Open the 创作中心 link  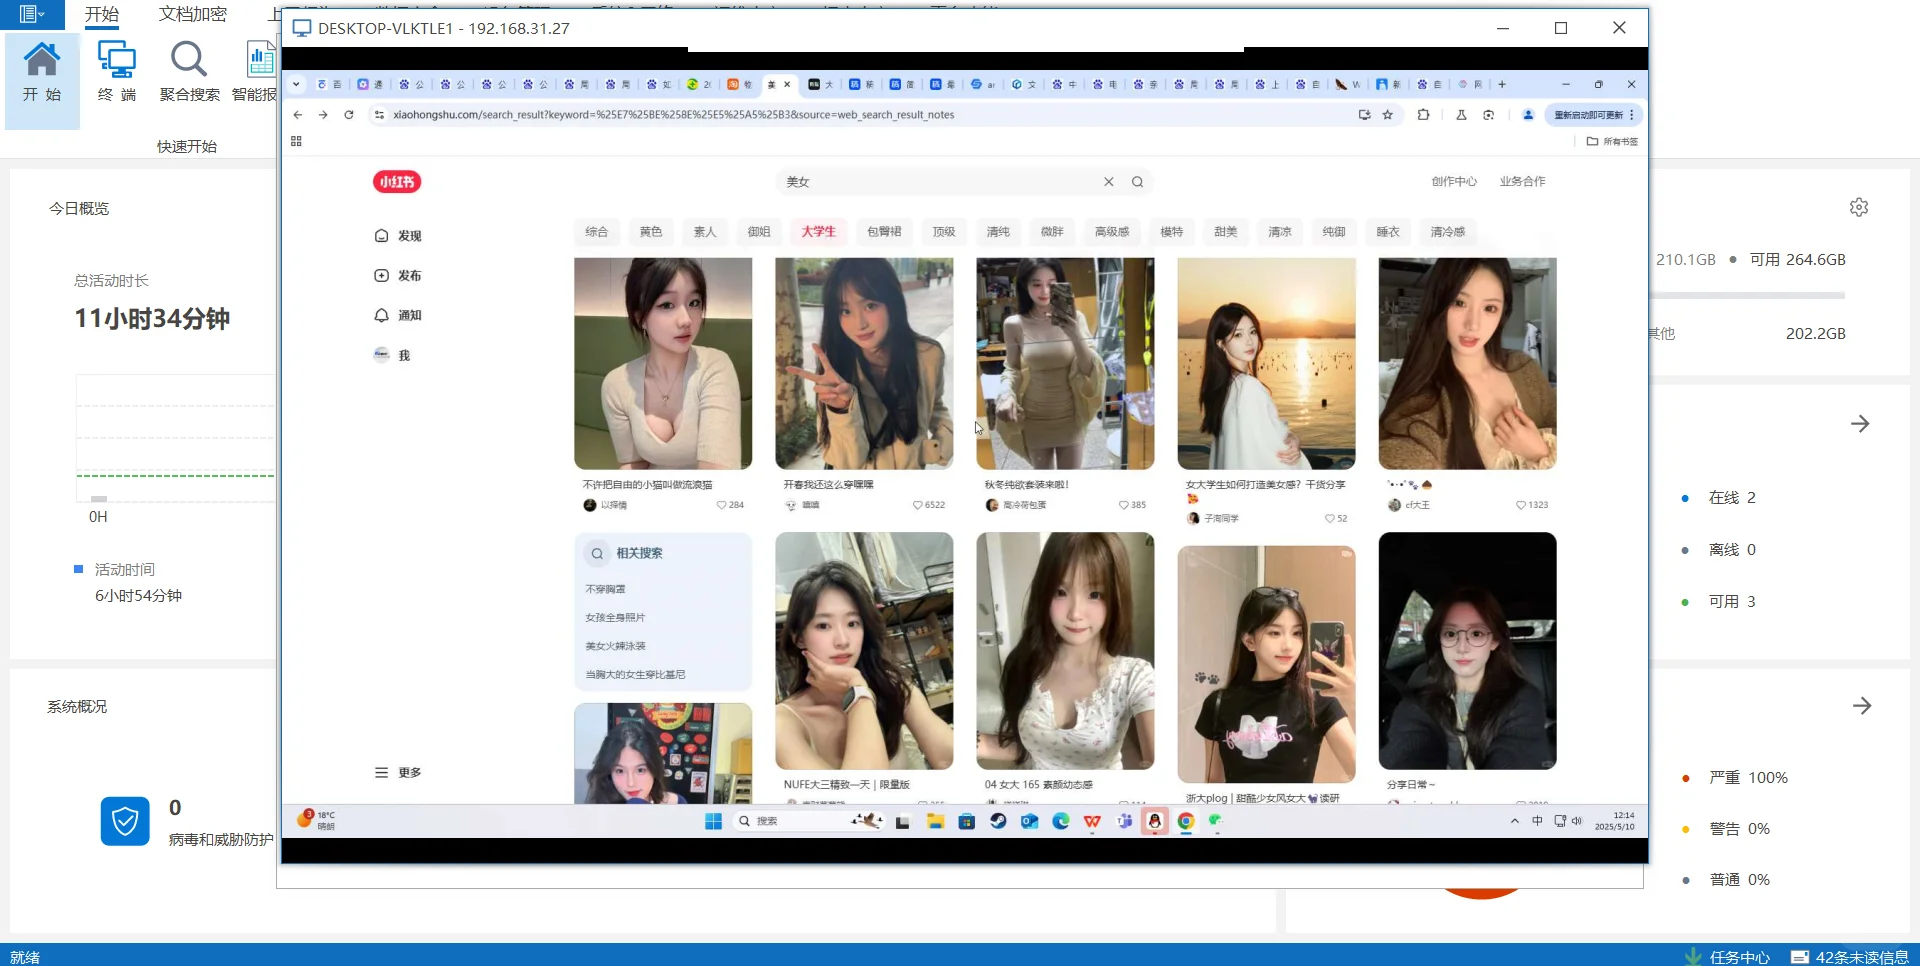coord(1454,181)
